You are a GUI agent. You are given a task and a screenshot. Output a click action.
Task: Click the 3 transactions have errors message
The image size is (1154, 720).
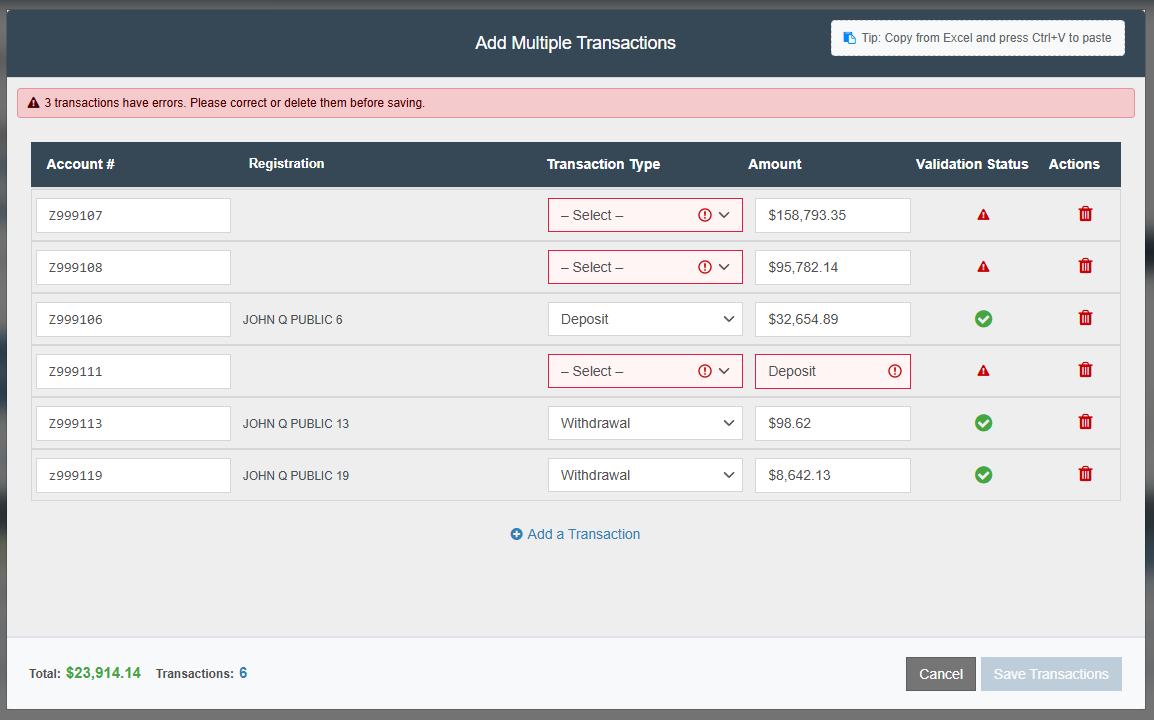[235, 103]
